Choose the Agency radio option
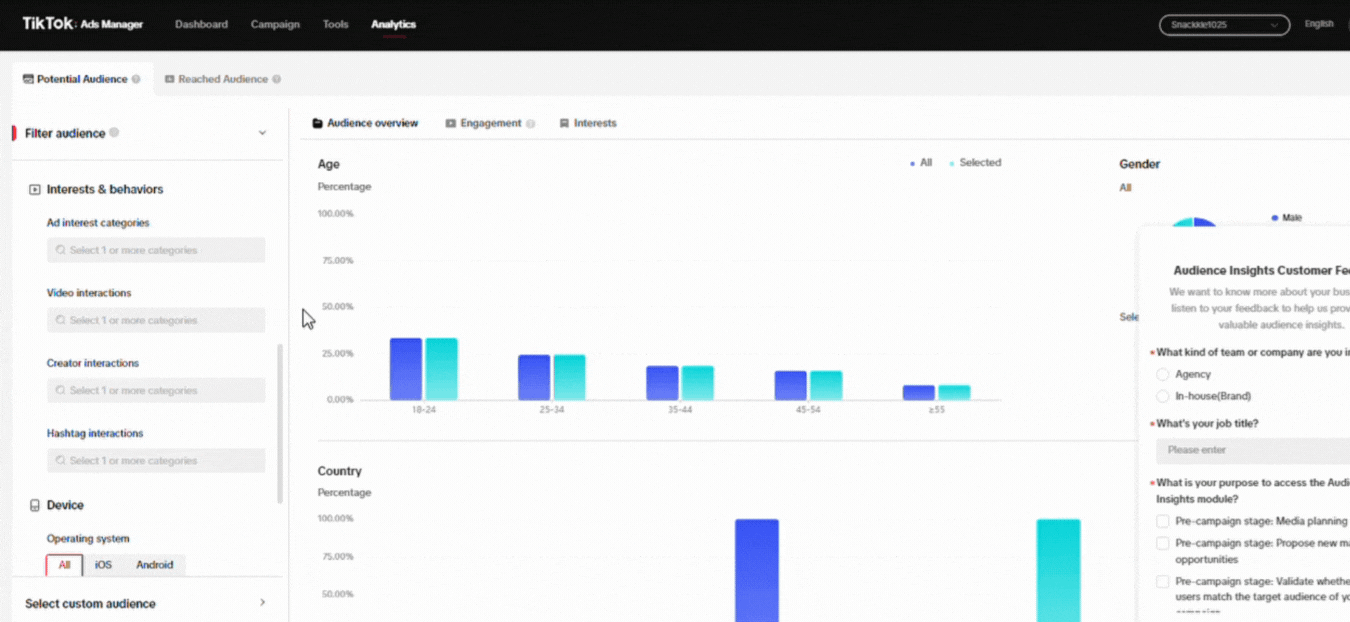 (x=1162, y=374)
